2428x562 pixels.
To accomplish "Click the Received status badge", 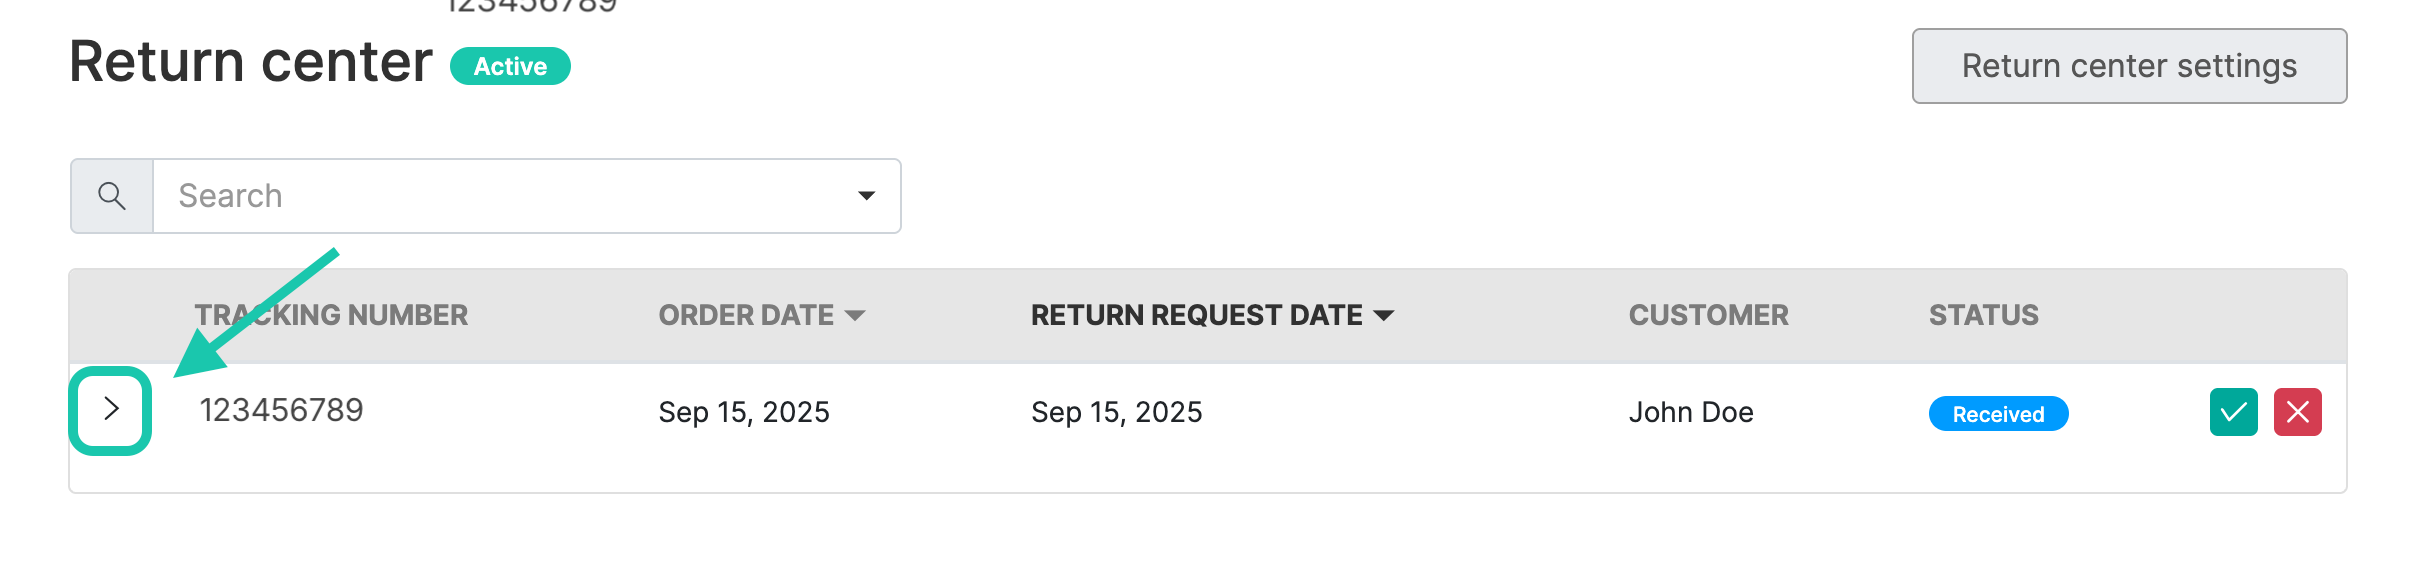I will (1998, 414).
